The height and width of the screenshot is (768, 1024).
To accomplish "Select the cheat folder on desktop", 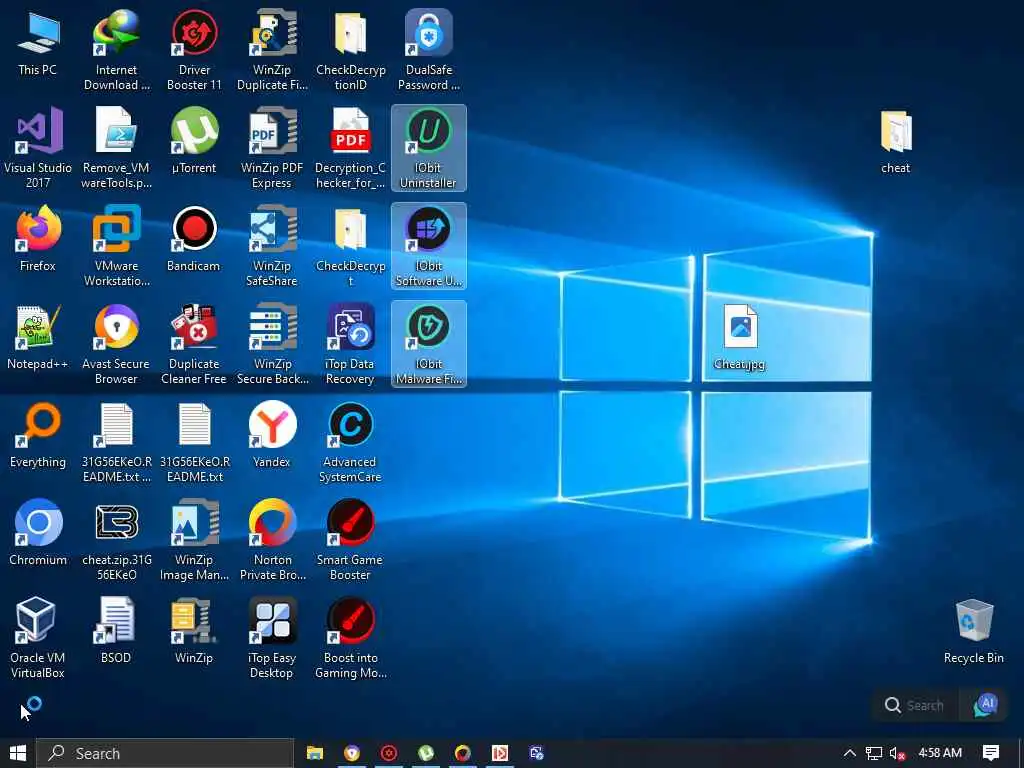I will tap(895, 140).
